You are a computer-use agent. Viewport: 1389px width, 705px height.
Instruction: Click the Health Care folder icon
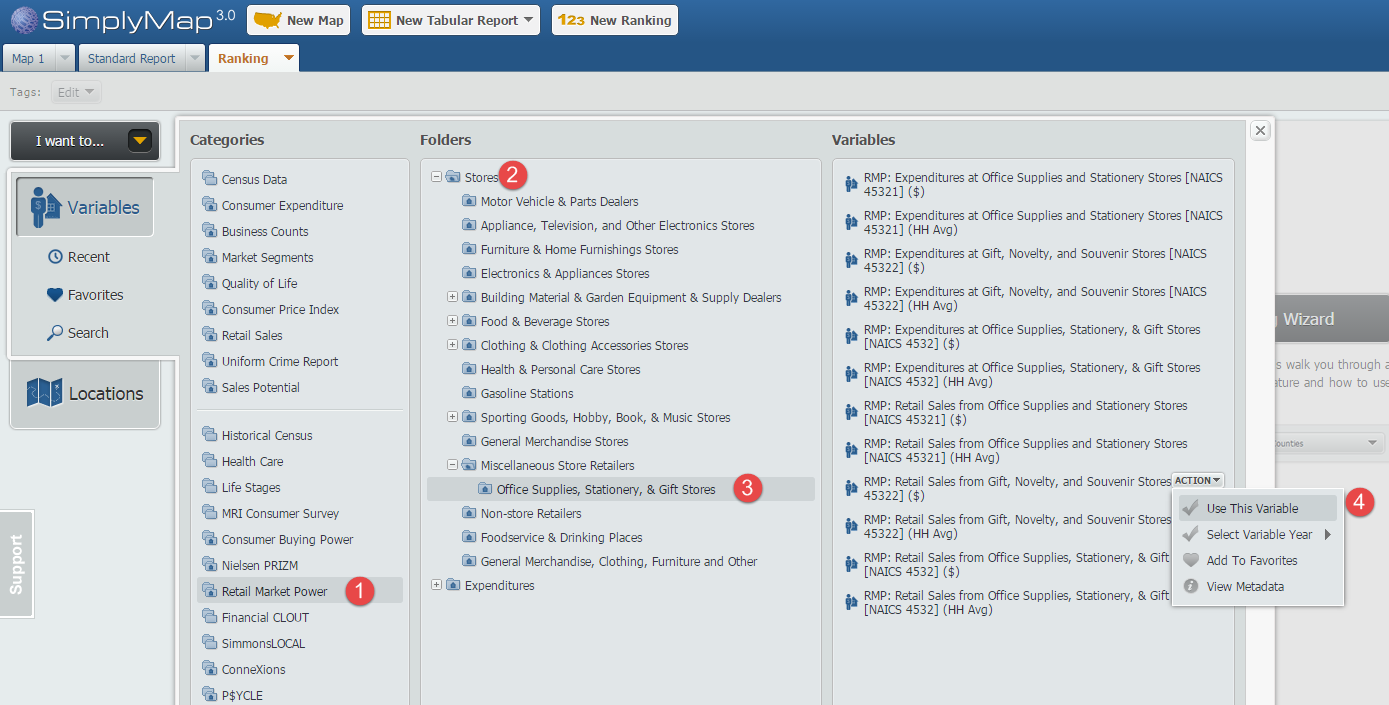tap(209, 460)
